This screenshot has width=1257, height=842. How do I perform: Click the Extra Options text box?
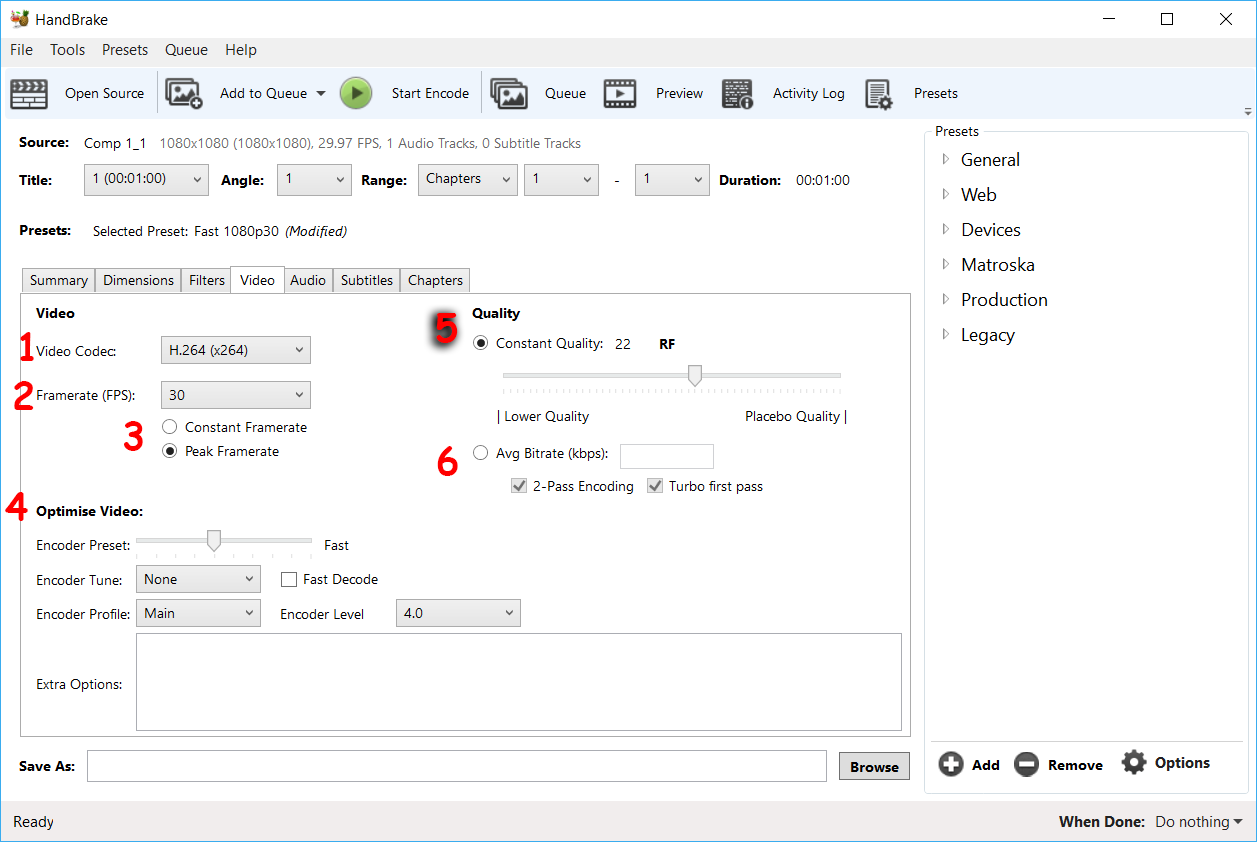pos(519,682)
